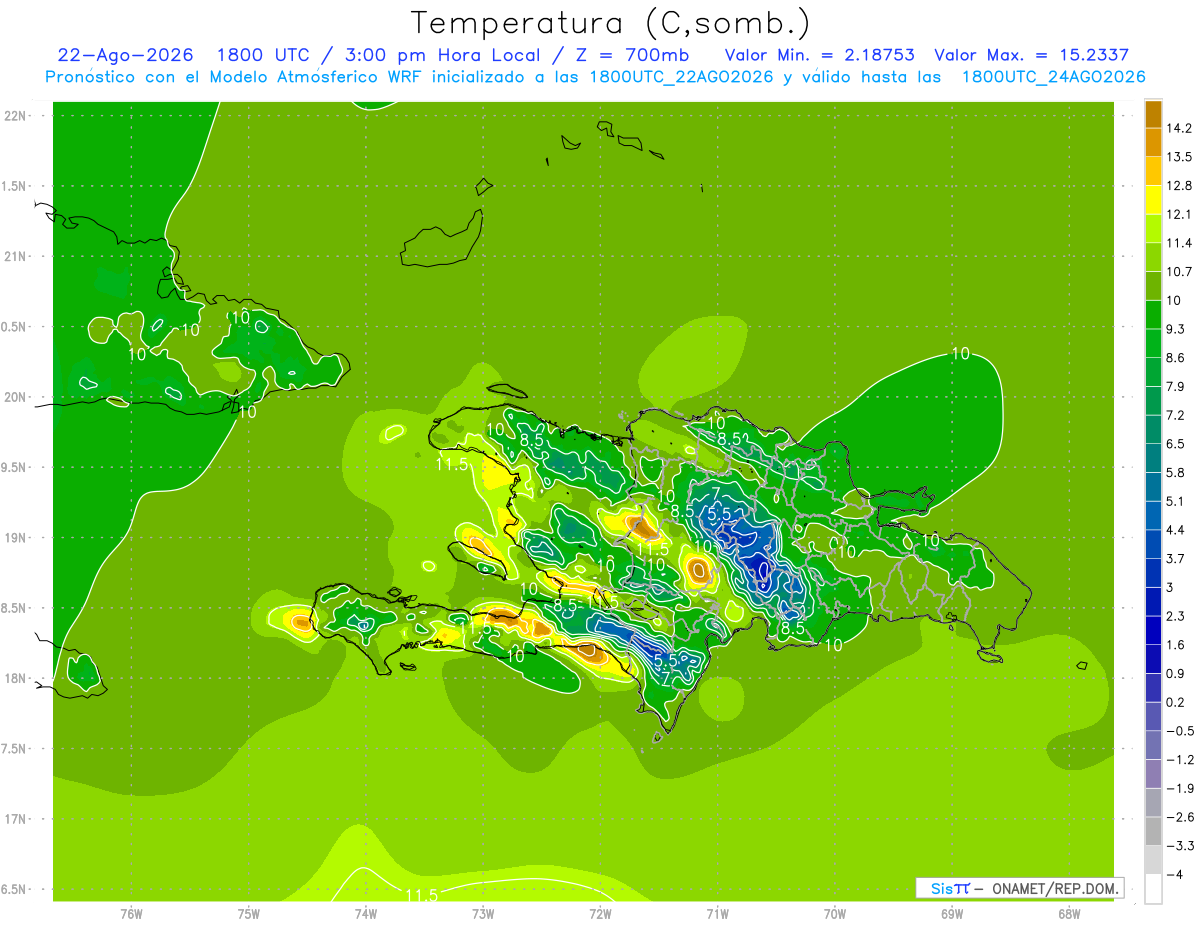Click the 9.5N latitude axis label
Image resolution: width=1200 pixels, height=927 pixels.
13,468
